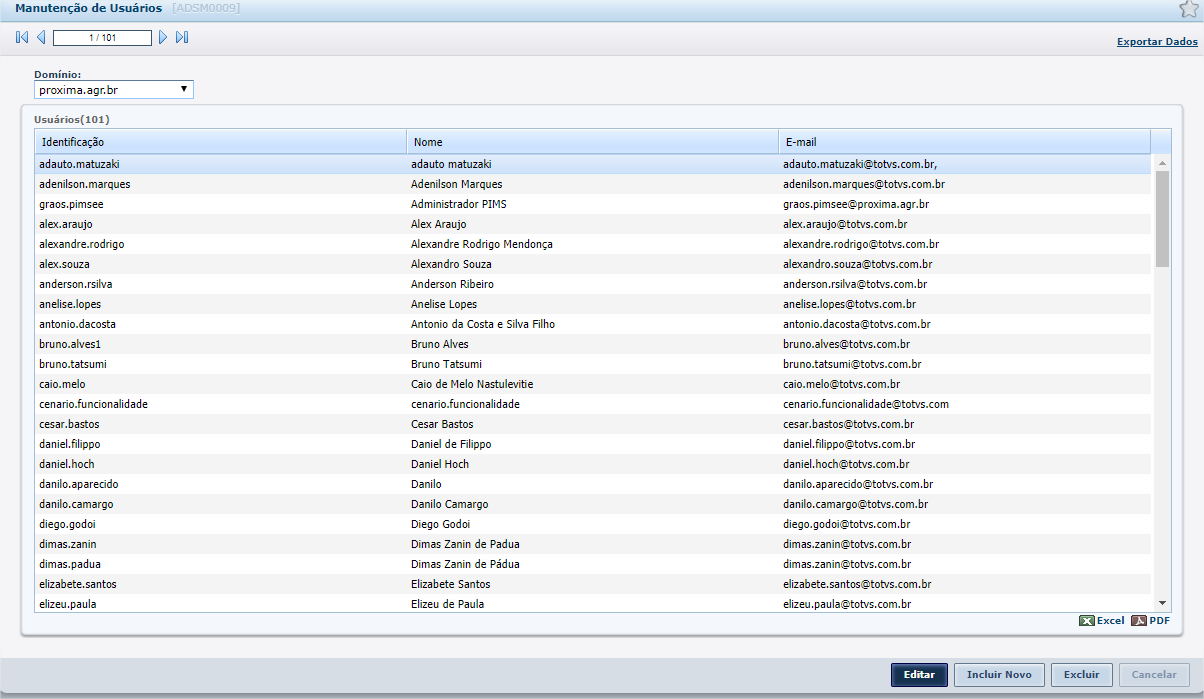This screenshot has width=1204, height=699.
Task: Click the Excluir button
Action: (x=1081, y=675)
